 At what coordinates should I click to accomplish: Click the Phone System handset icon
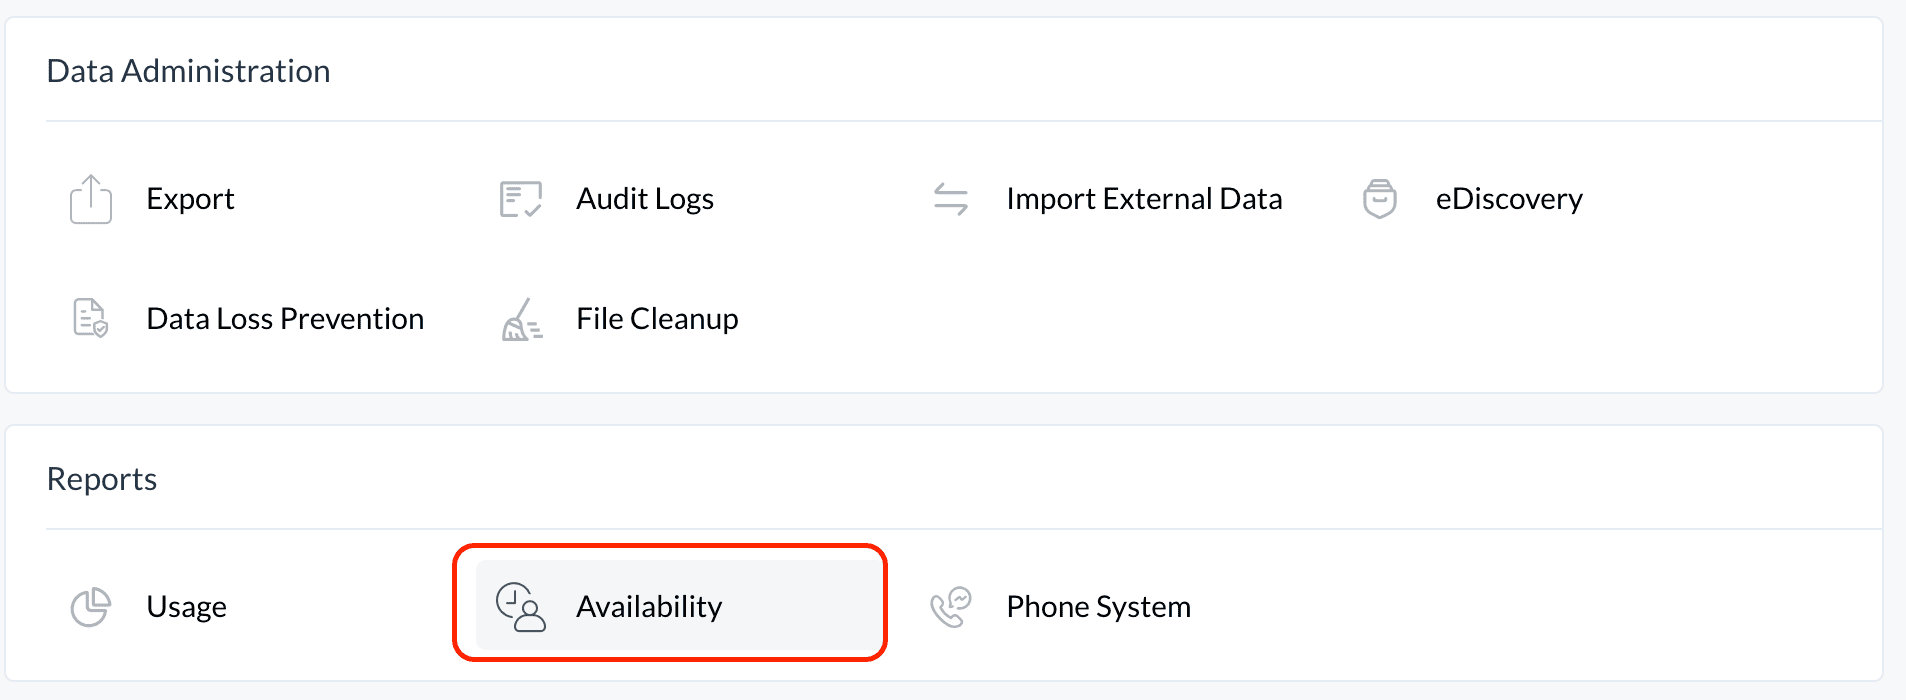coord(951,607)
